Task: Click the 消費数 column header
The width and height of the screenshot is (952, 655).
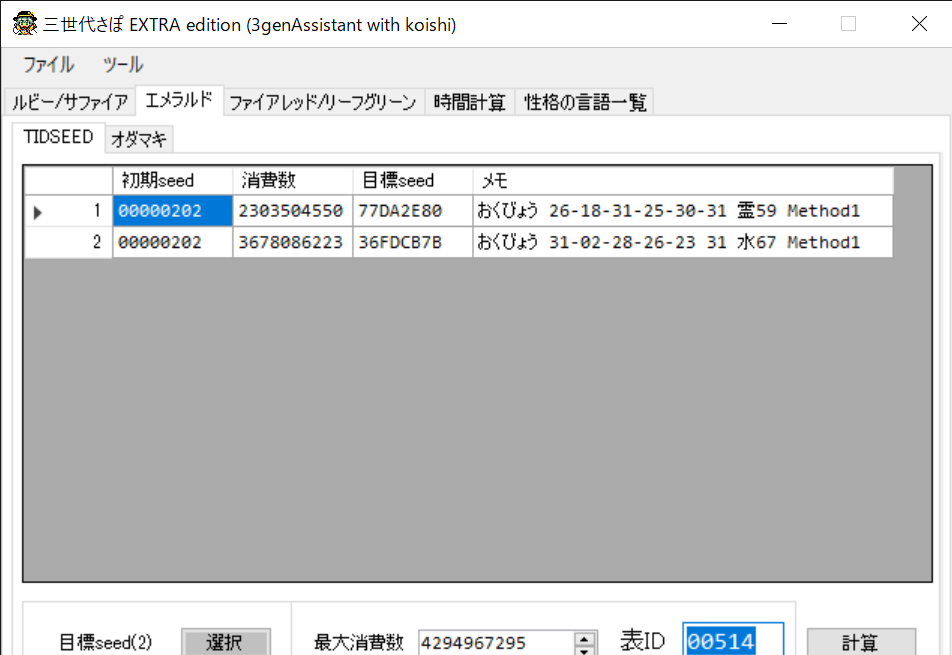Action: (x=292, y=180)
